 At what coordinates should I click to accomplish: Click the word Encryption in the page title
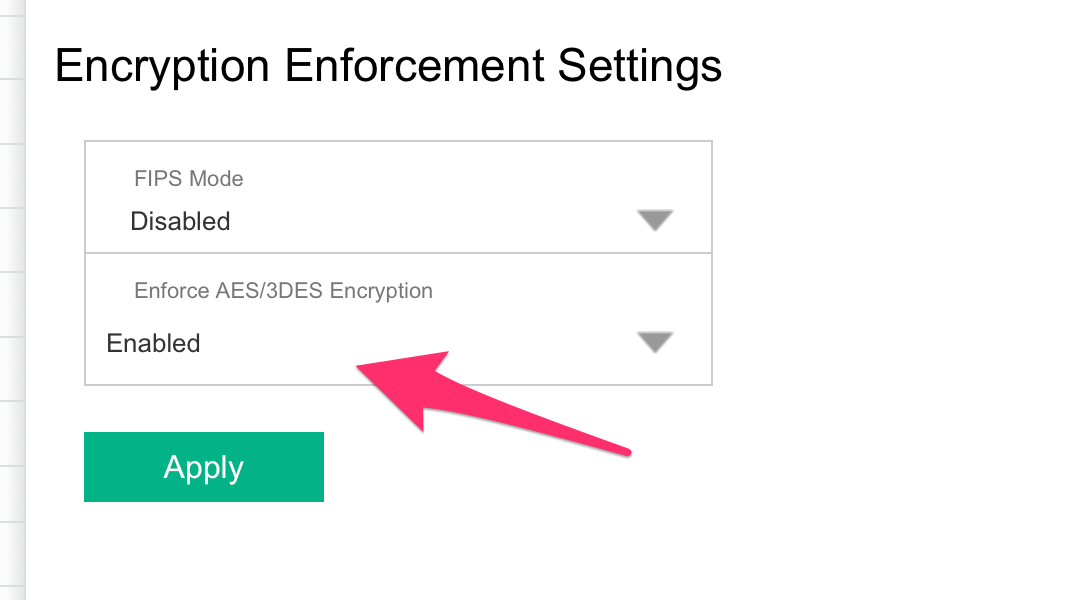162,68
